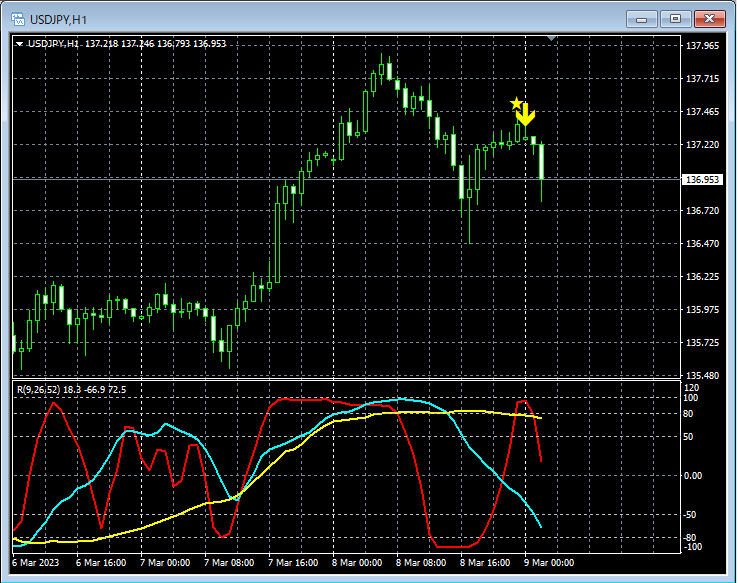This screenshot has width=738, height=583.
Task: Click price scale value 137.465
Action: tap(702, 112)
